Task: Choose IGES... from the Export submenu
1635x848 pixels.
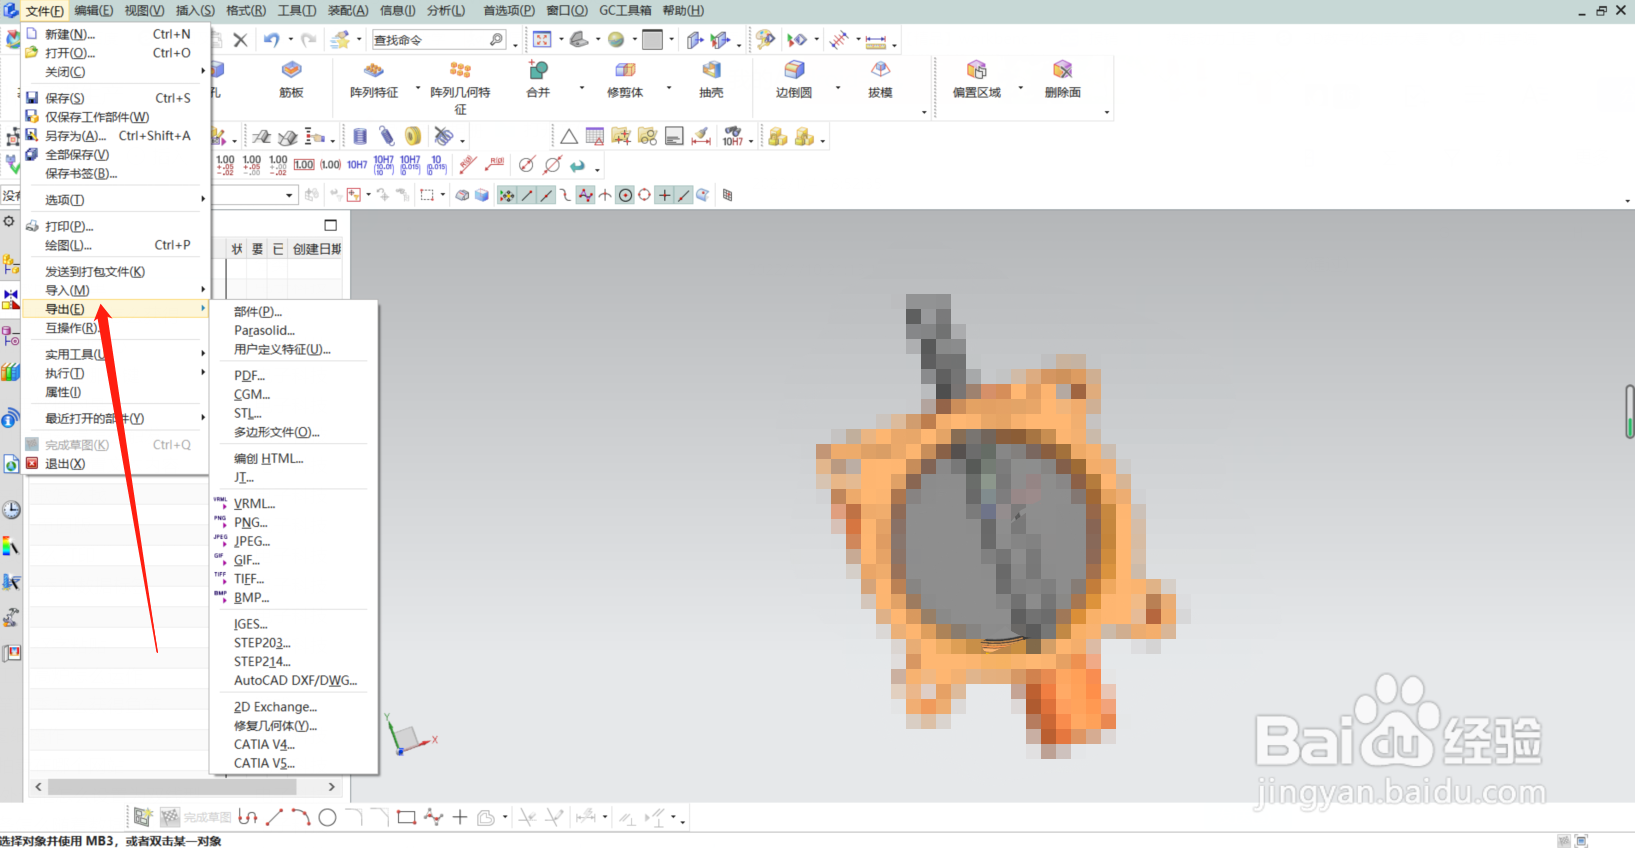Action: pos(251,624)
